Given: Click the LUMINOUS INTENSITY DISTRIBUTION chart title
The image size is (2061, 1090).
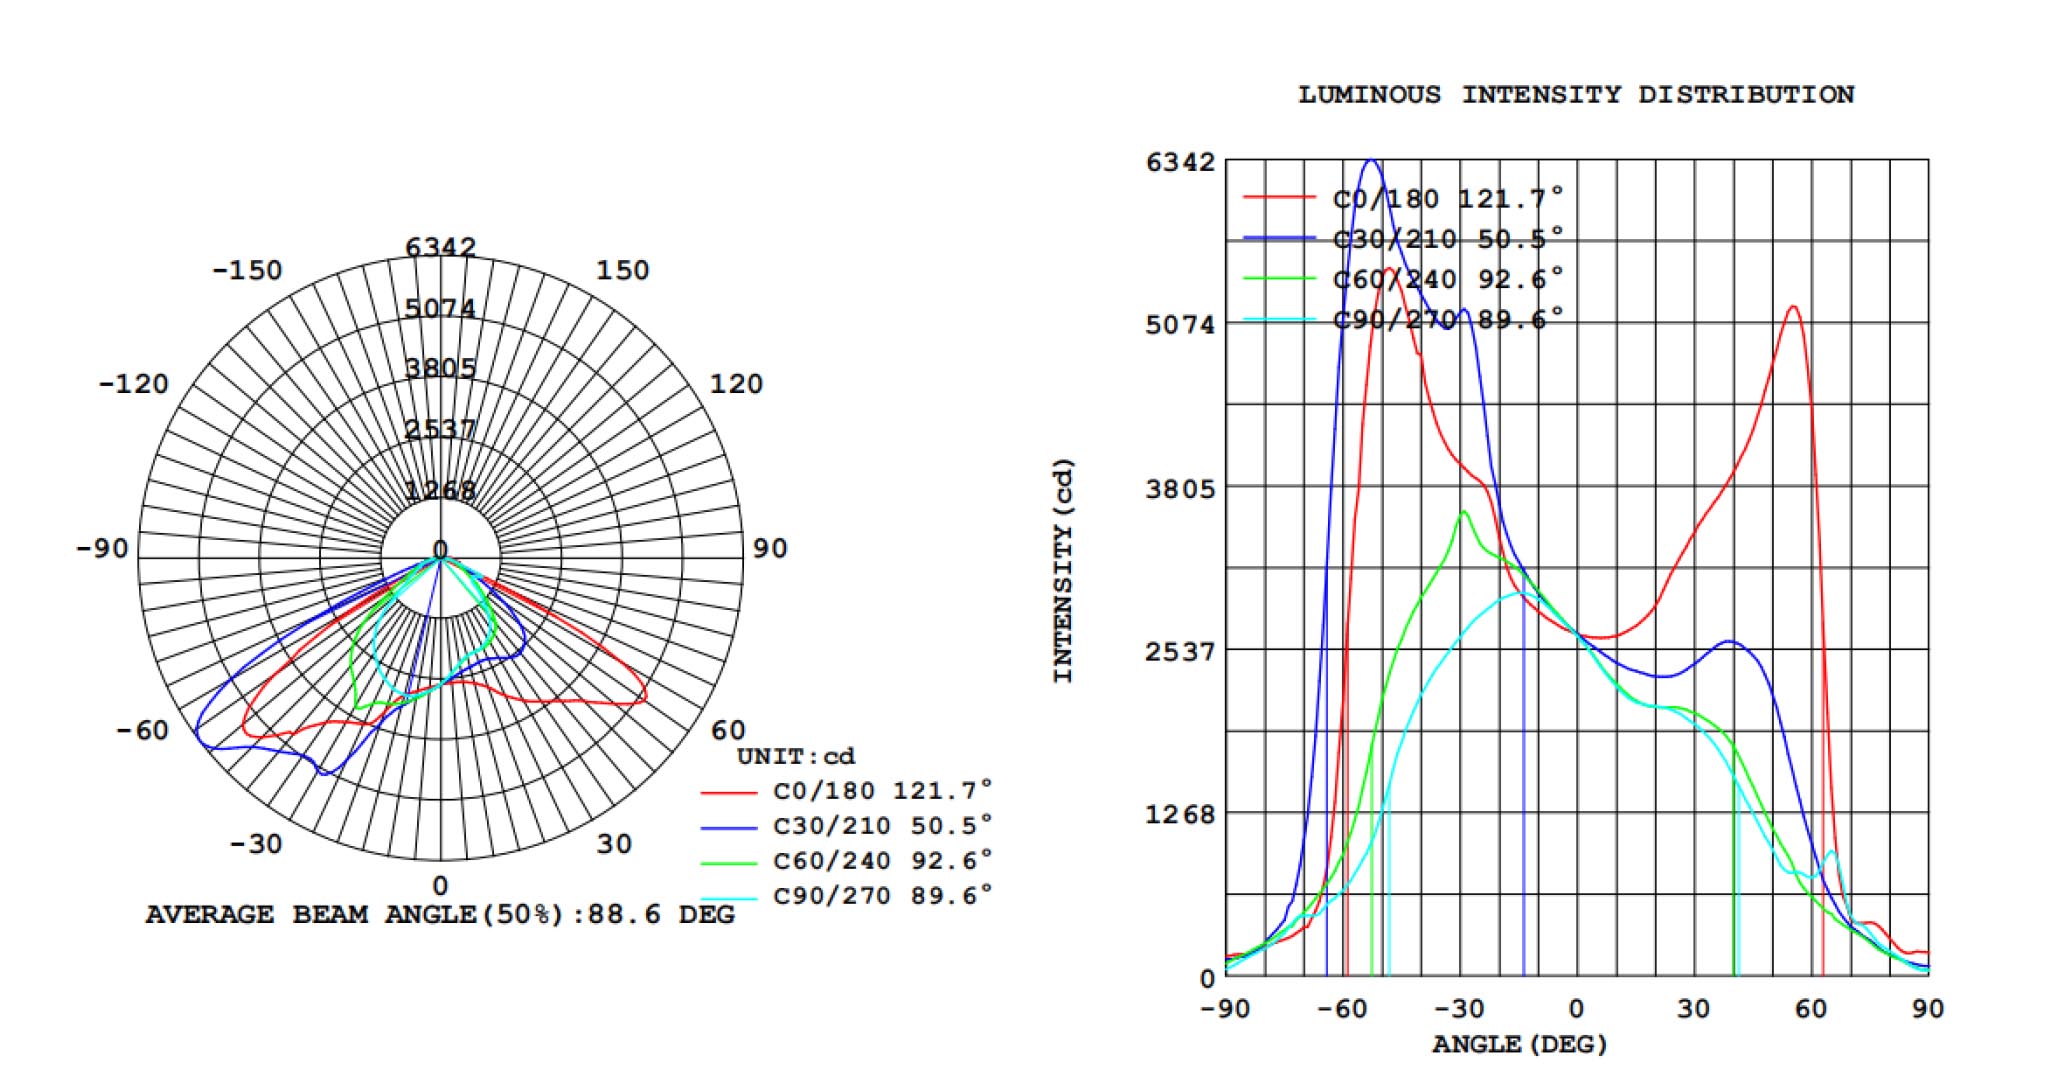Looking at the screenshot, I should point(1576,95).
